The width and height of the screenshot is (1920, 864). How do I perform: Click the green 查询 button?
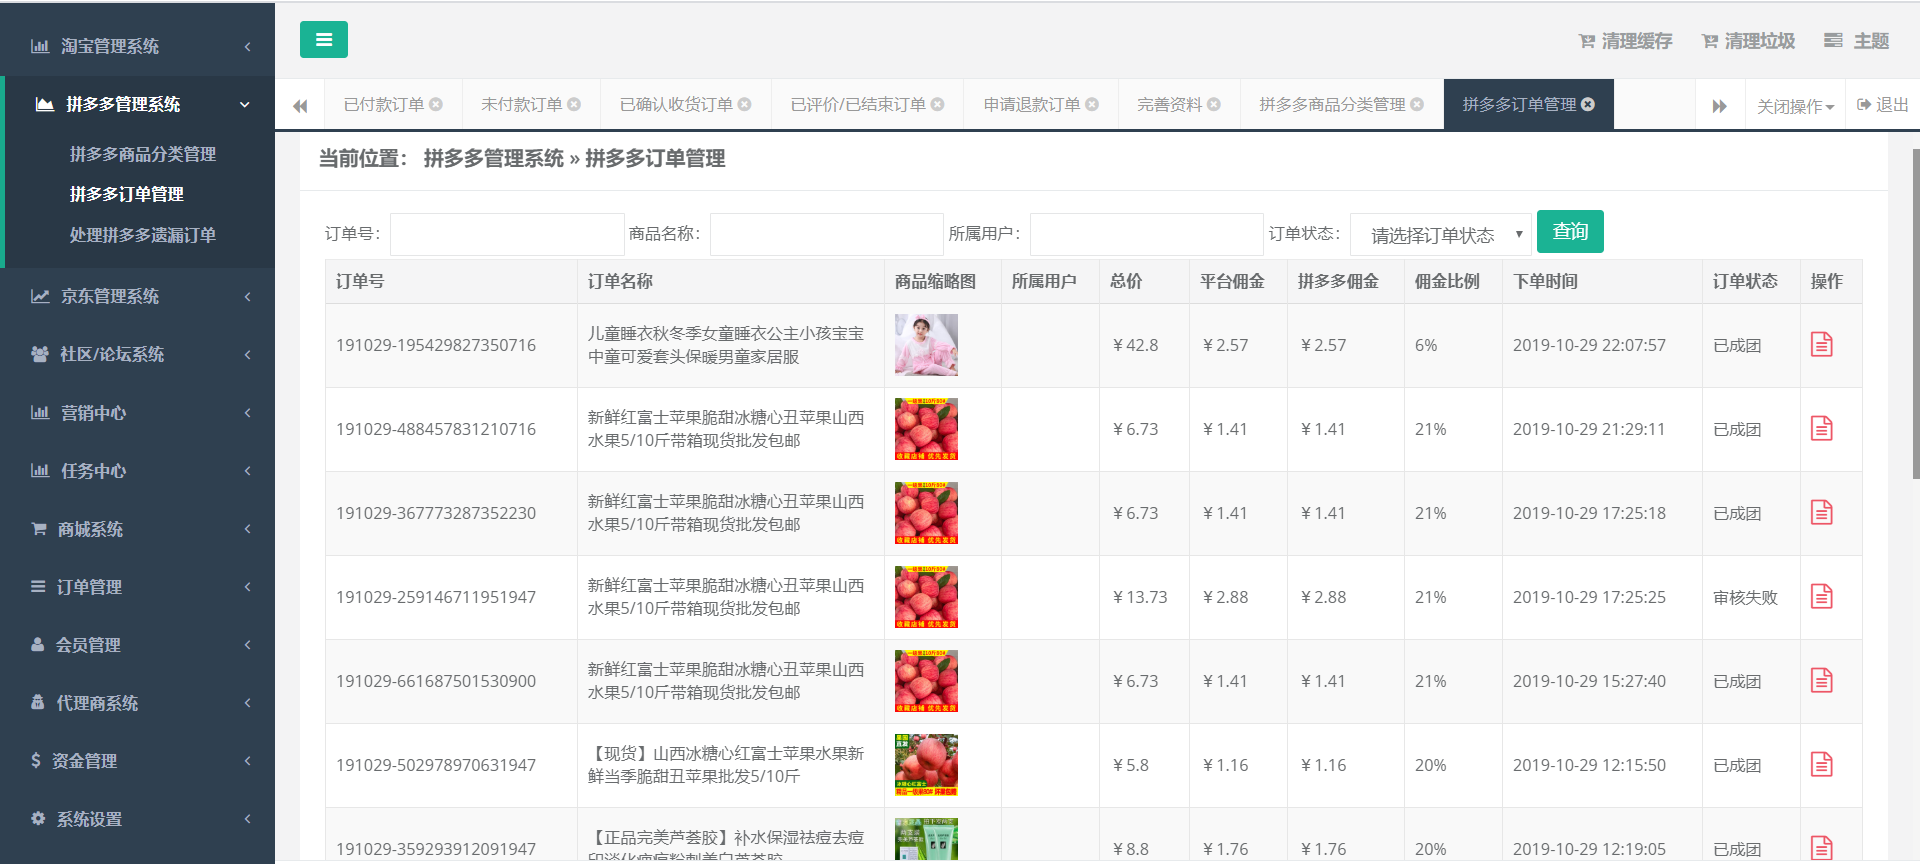pos(1570,231)
